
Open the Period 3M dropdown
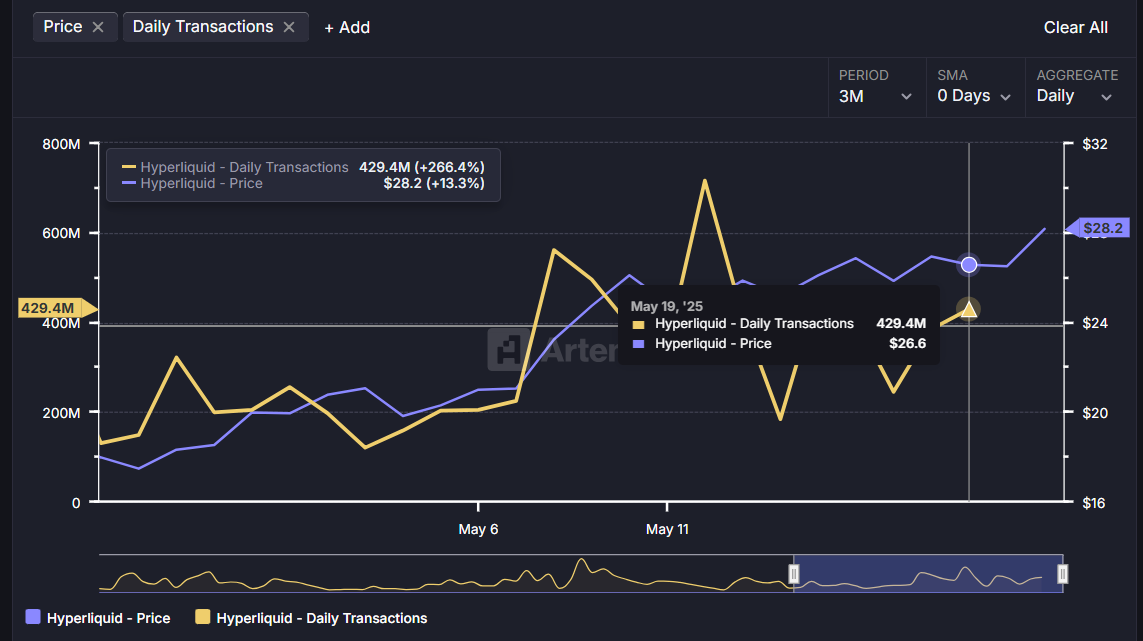pos(875,88)
